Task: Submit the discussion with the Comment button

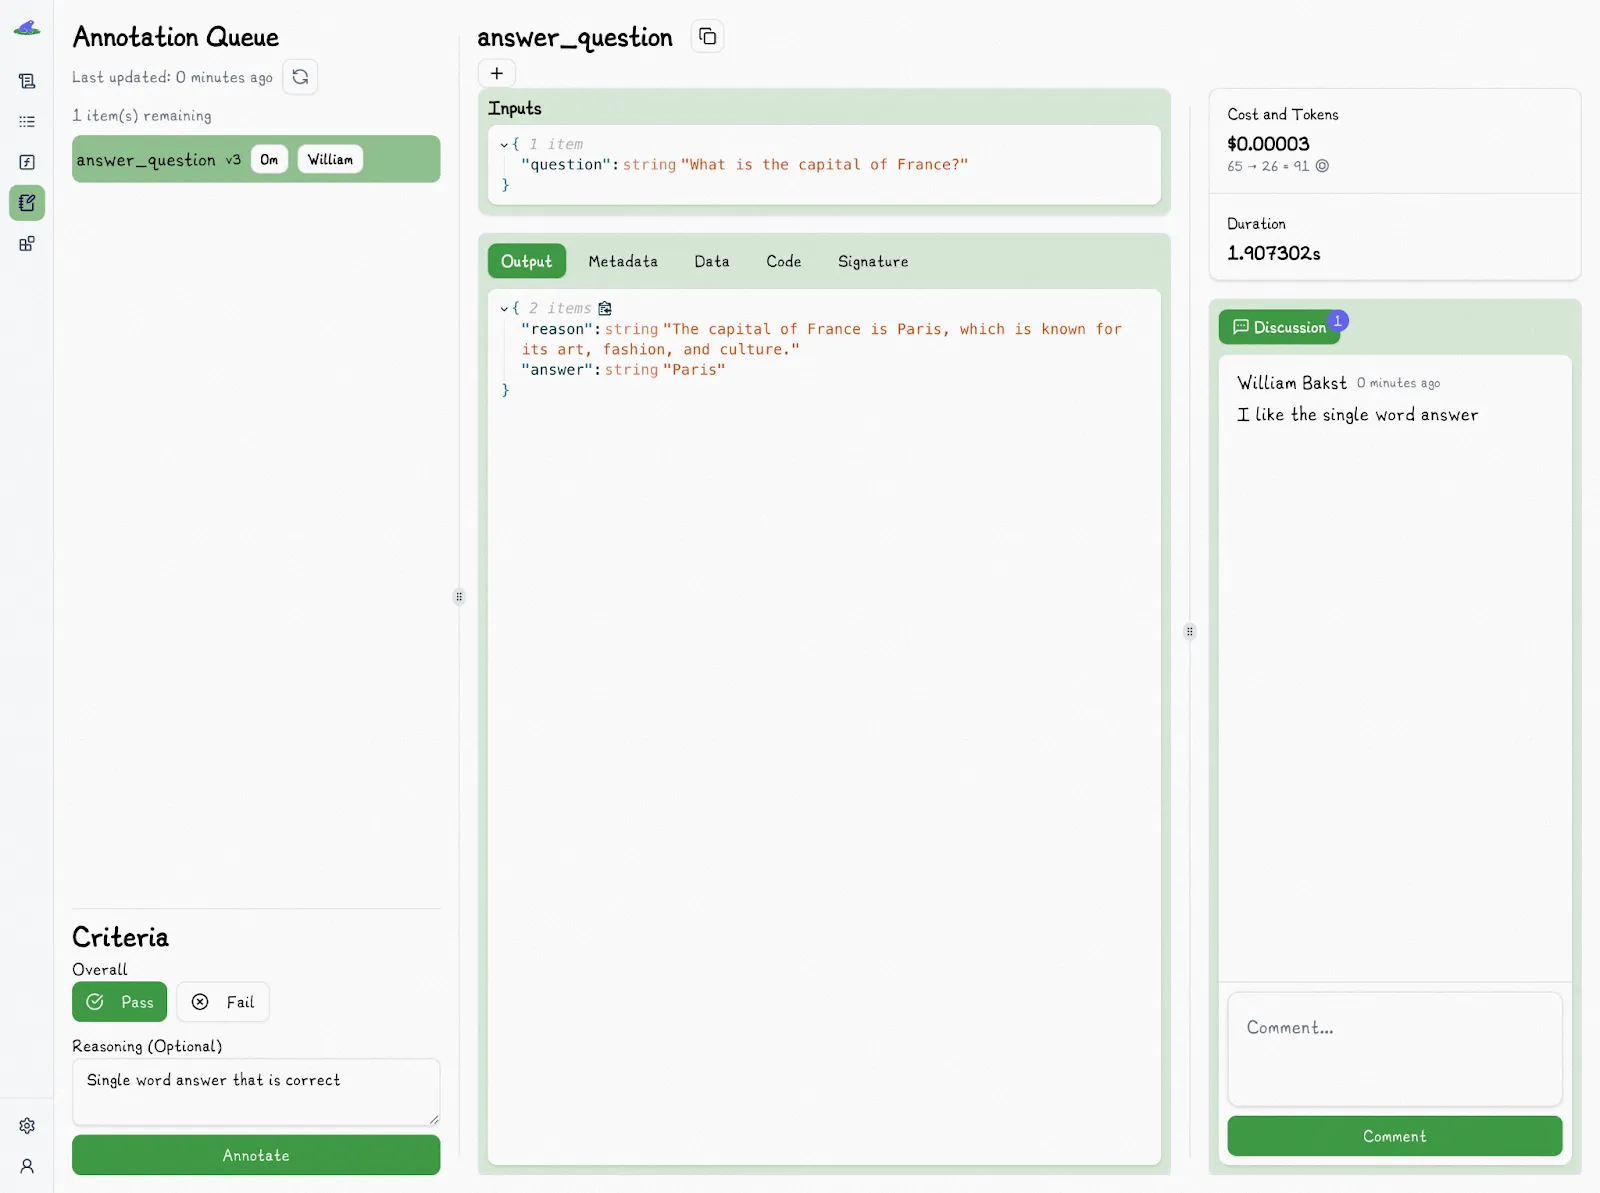Action: click(x=1394, y=1136)
